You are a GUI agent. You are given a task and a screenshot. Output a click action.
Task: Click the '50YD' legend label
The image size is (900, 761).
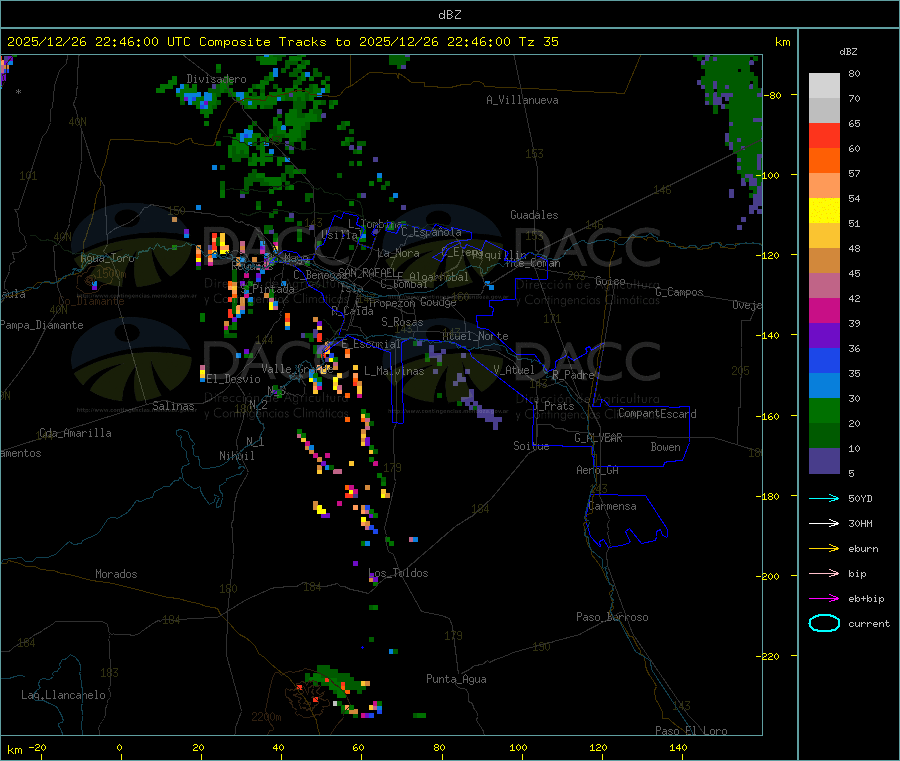[860, 498]
